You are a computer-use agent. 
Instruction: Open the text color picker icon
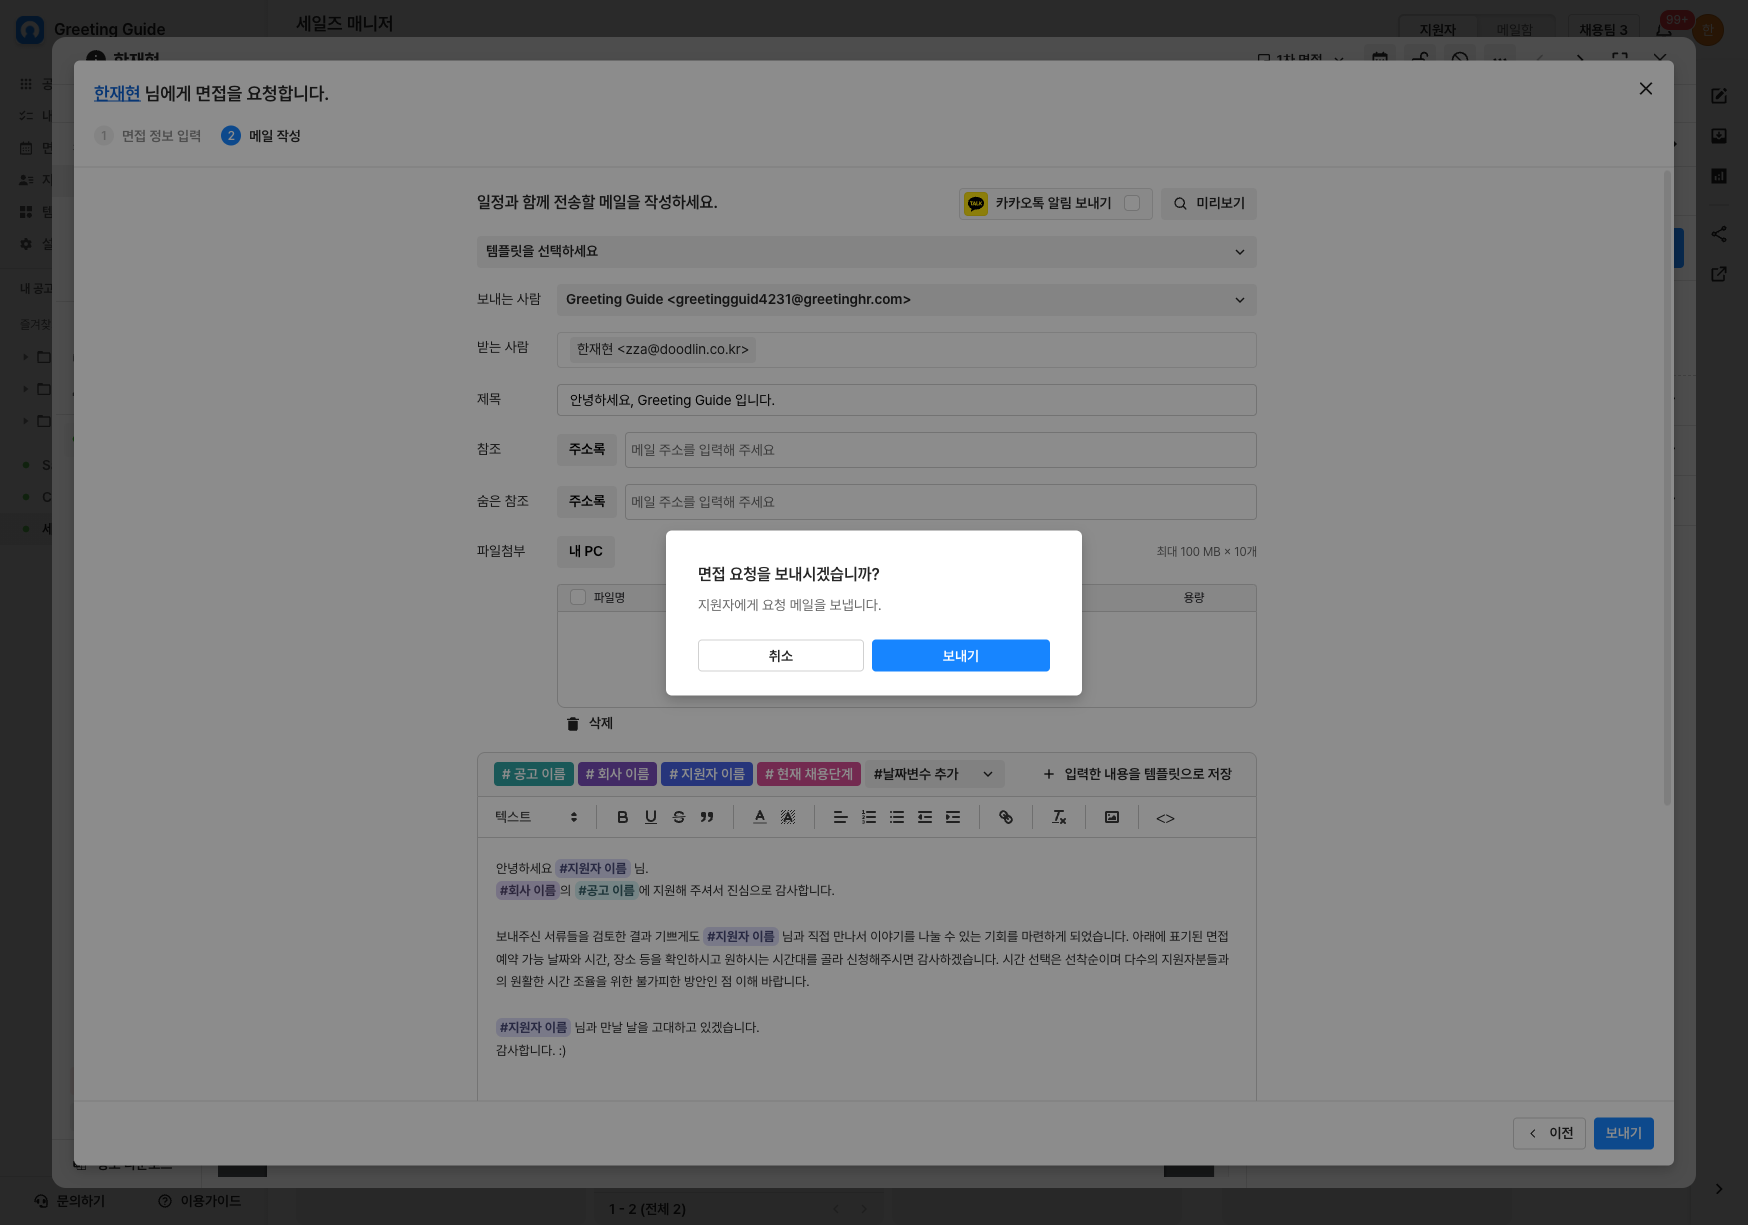(760, 817)
